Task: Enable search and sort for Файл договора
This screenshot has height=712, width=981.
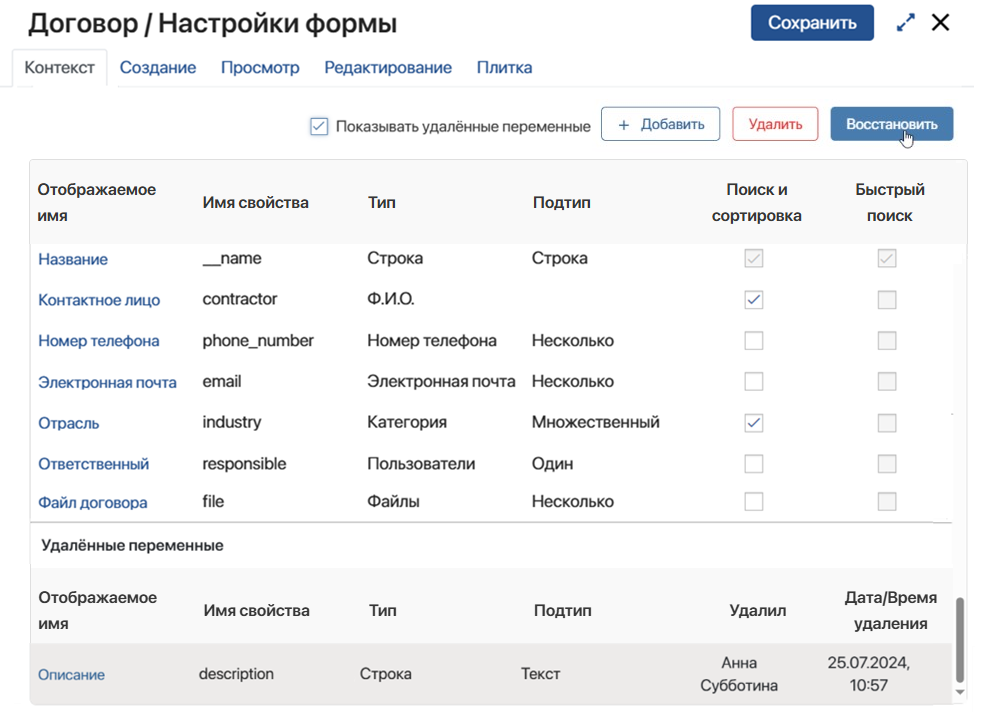Action: coord(754,502)
